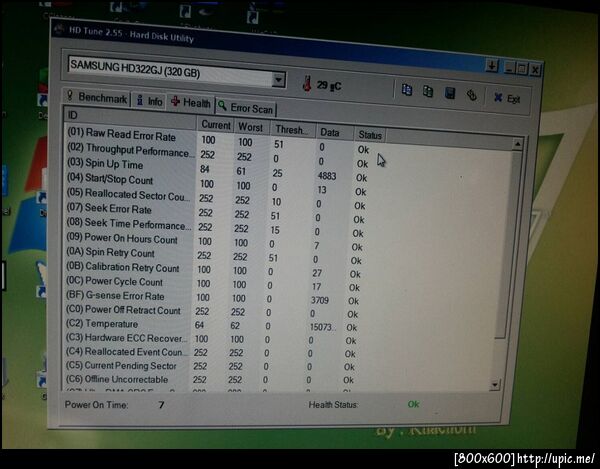Select the Start/Stop Count row
The width and height of the screenshot is (600, 469).
(x=216, y=183)
